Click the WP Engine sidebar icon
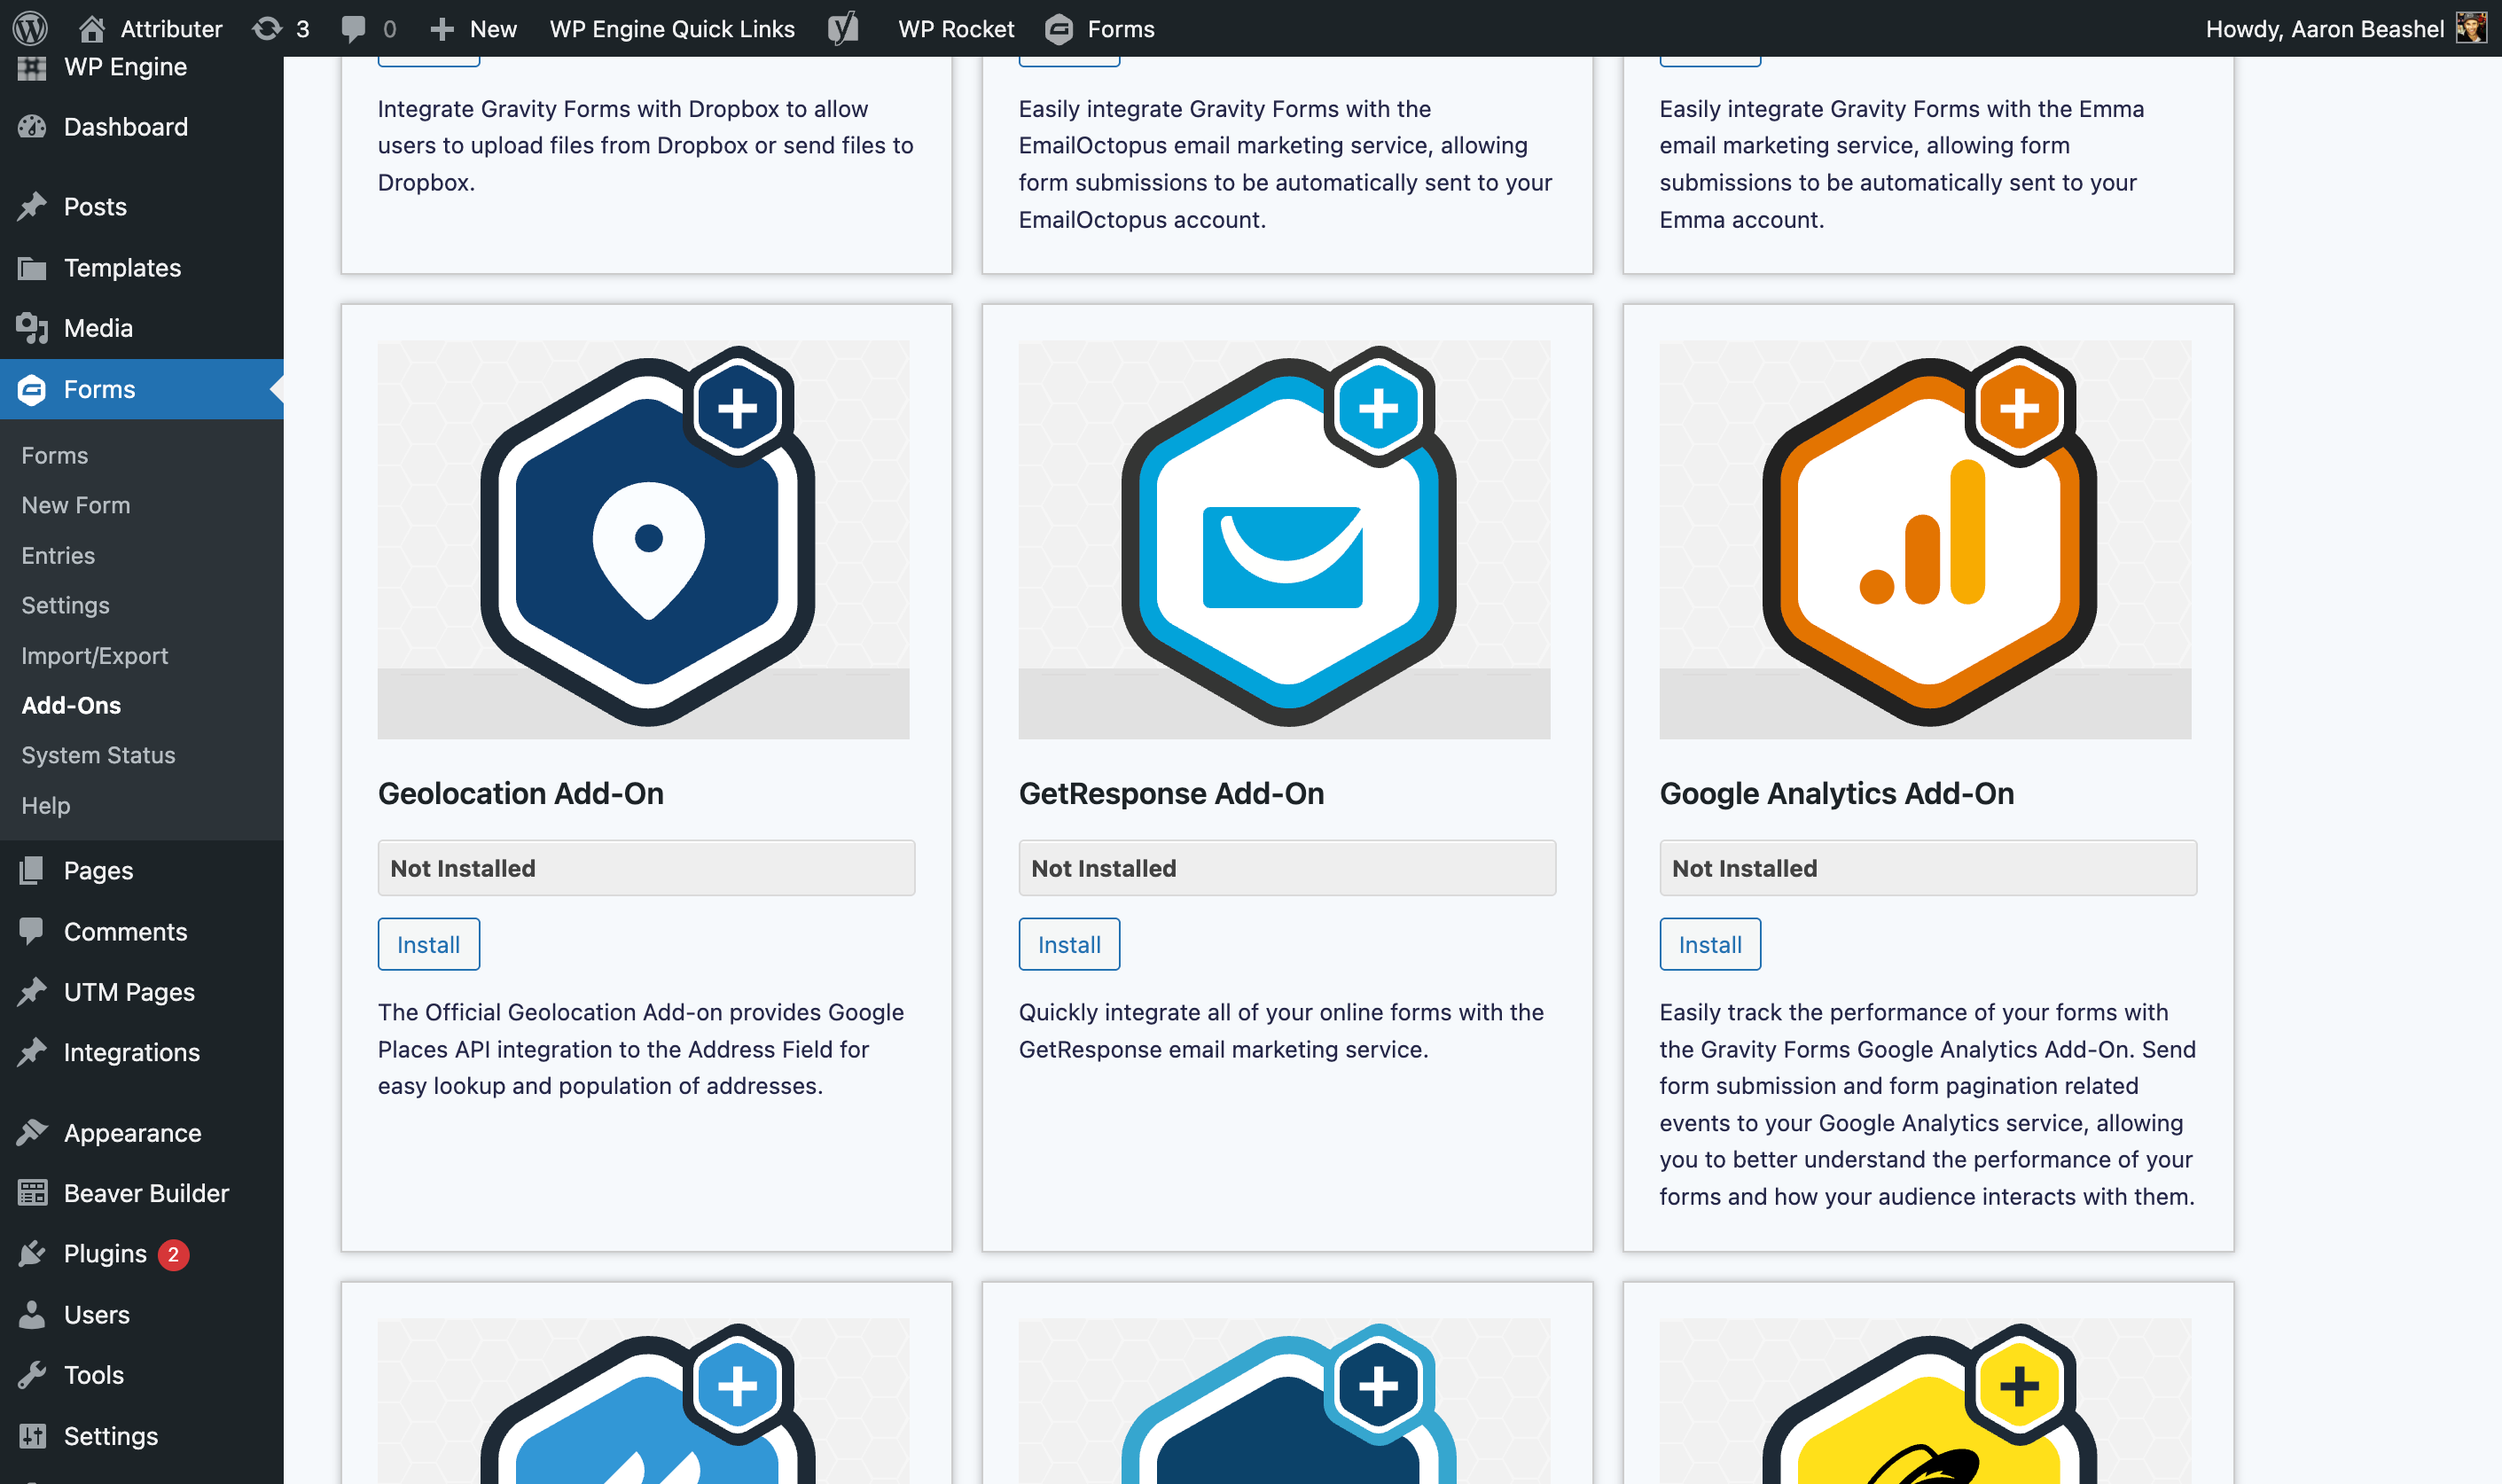Image resolution: width=2502 pixels, height=1484 pixels. (x=32, y=67)
